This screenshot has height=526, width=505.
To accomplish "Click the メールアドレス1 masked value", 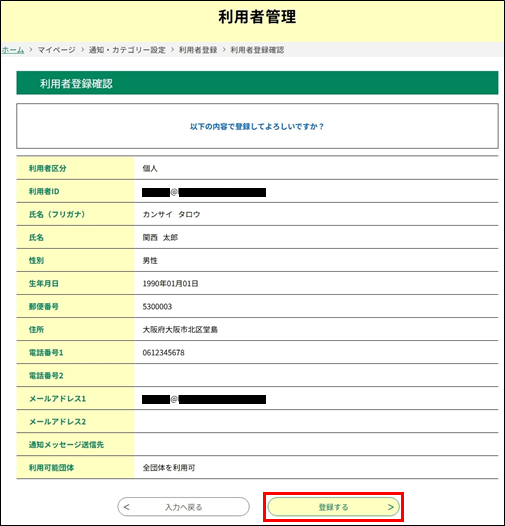I will point(204,399).
